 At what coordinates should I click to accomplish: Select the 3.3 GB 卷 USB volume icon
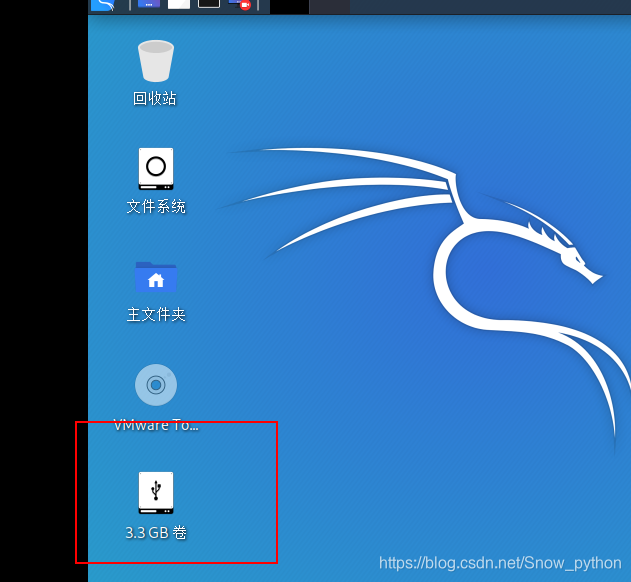(x=156, y=493)
